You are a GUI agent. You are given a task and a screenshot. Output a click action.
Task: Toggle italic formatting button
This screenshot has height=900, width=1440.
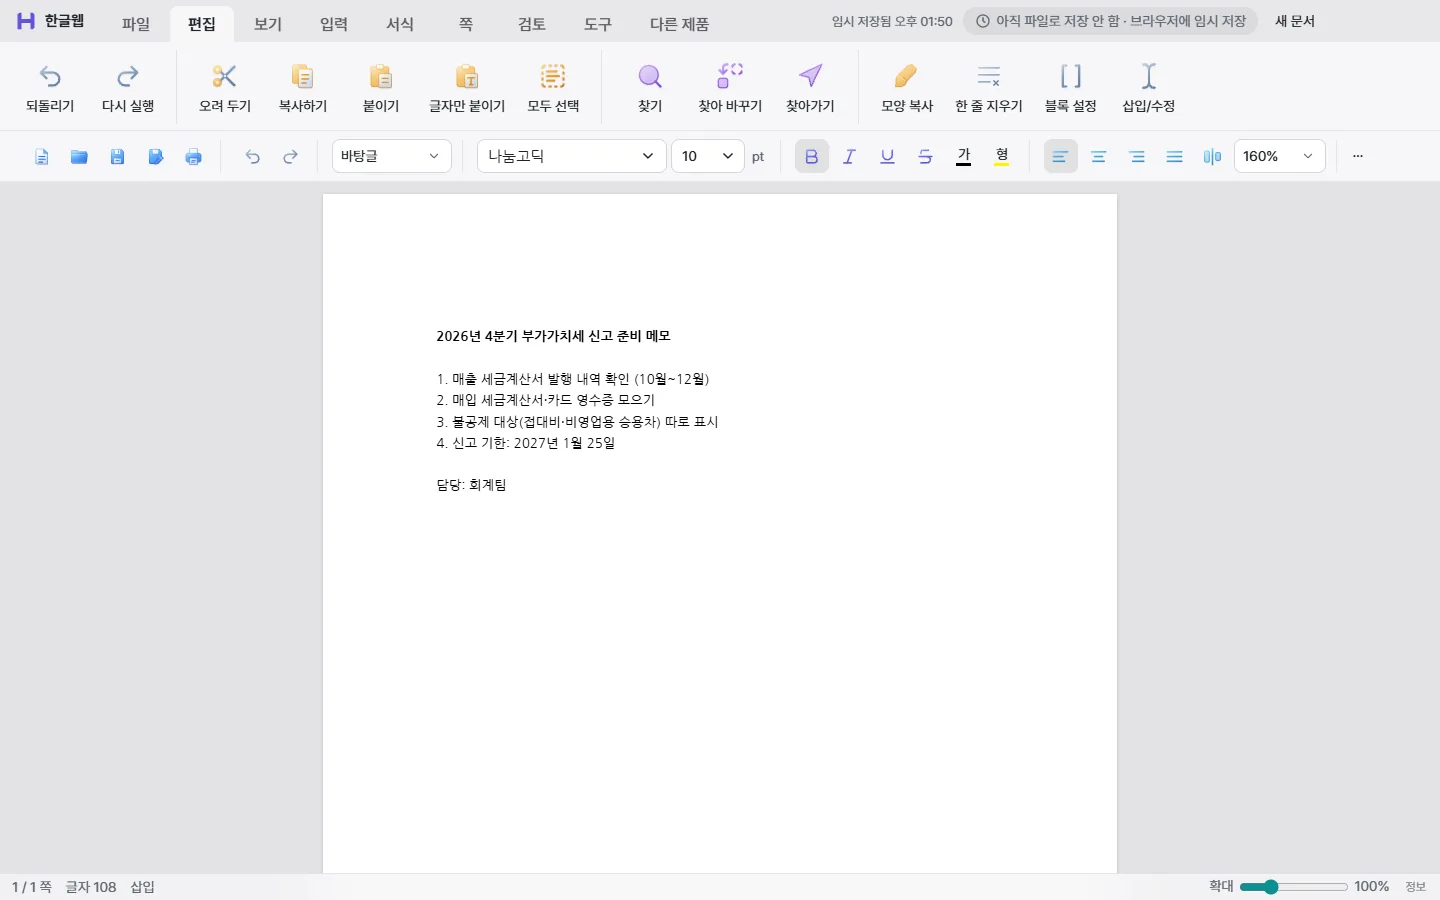tap(849, 156)
